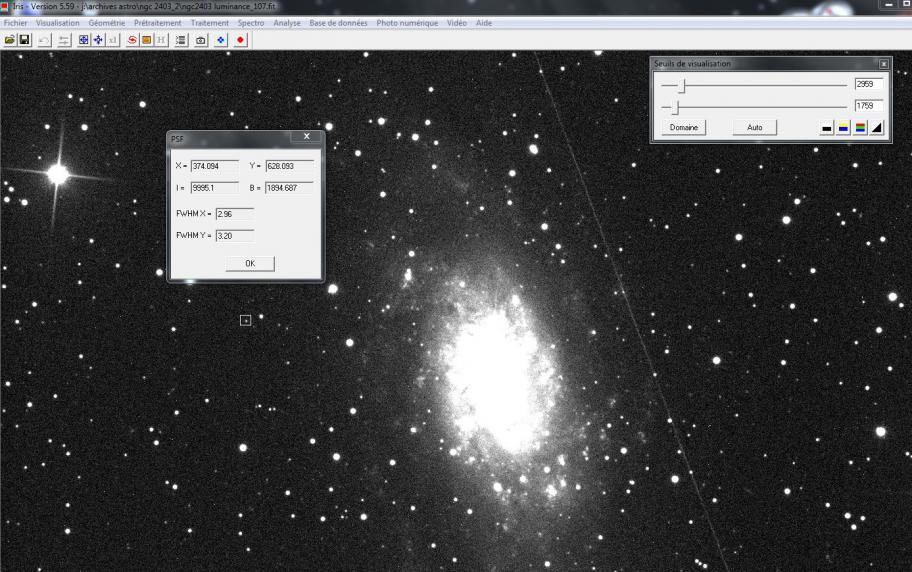Click the high threshold field showing 2959
The height and width of the screenshot is (572, 912).
(x=869, y=84)
